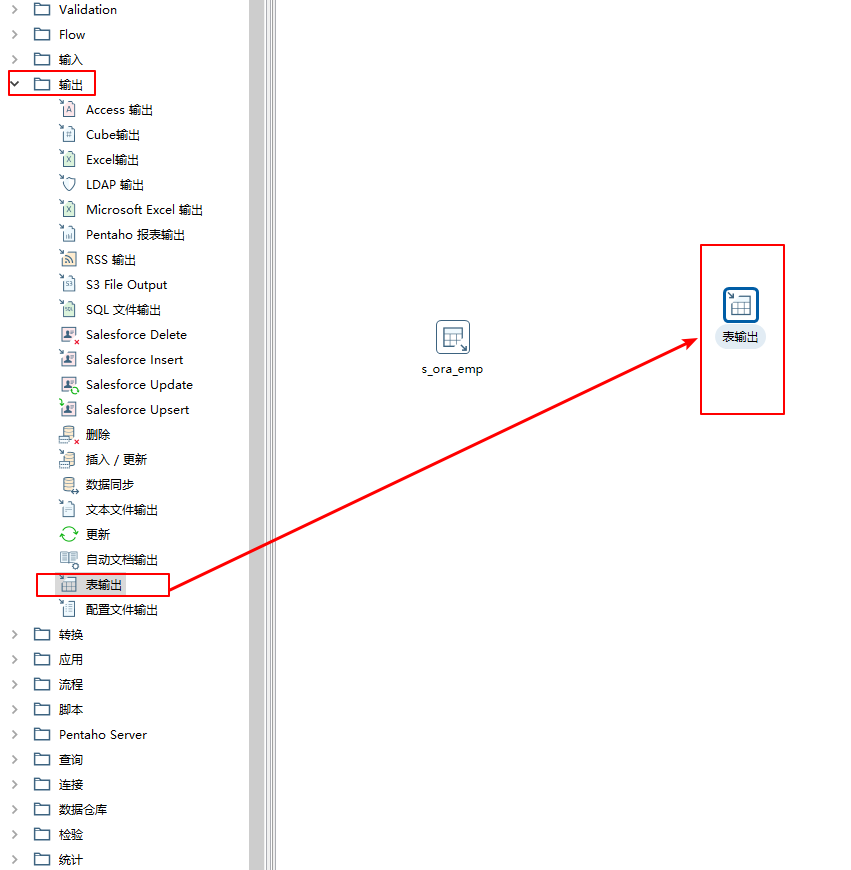Select the 表输出 step icon on canvas
The width and height of the screenshot is (851, 870).
(741, 305)
